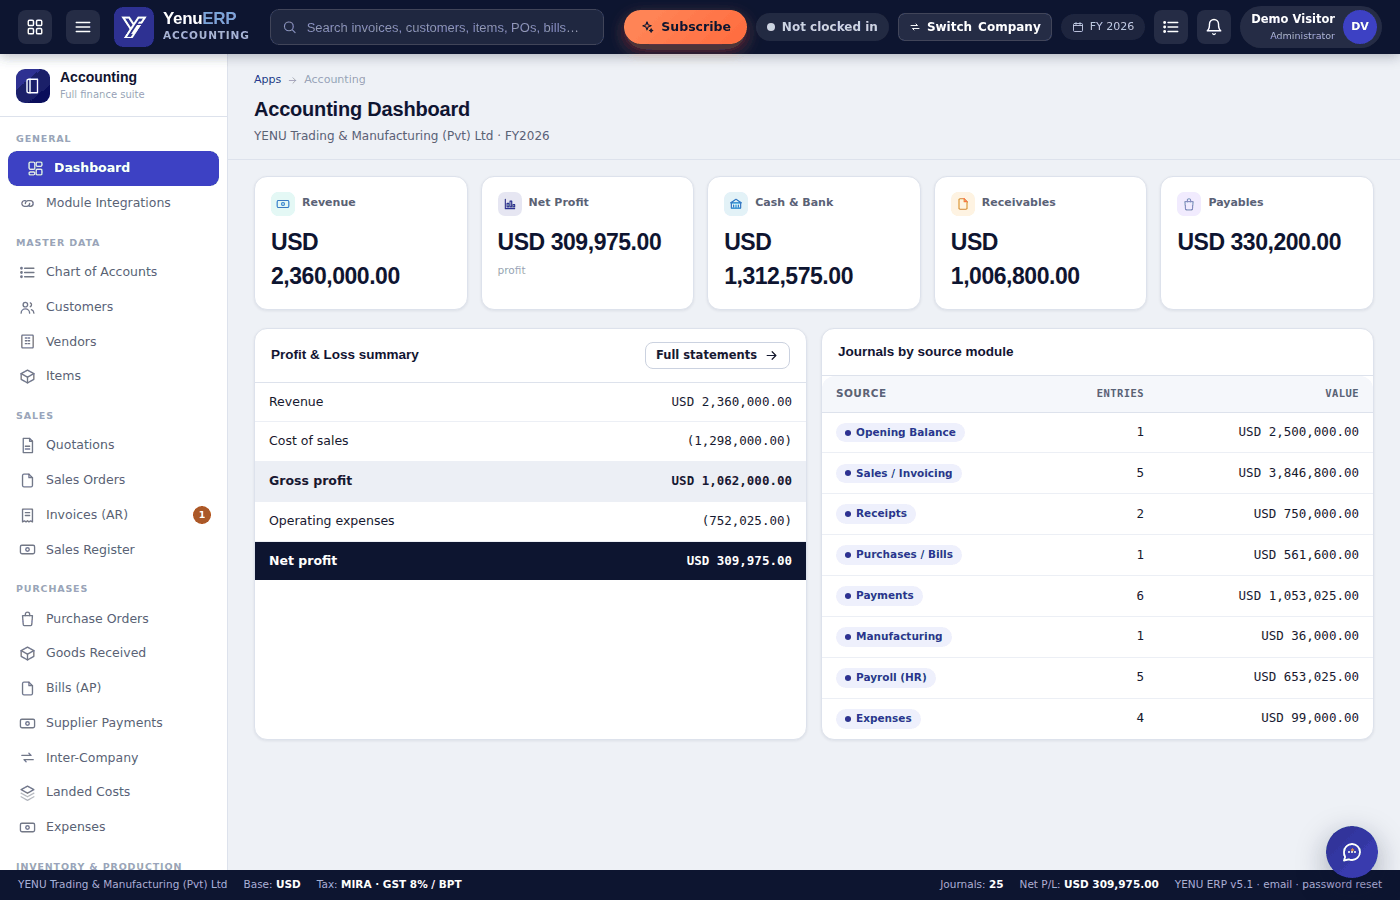Focus the global search field
This screenshot has height=900, width=1400.
[x=437, y=27]
